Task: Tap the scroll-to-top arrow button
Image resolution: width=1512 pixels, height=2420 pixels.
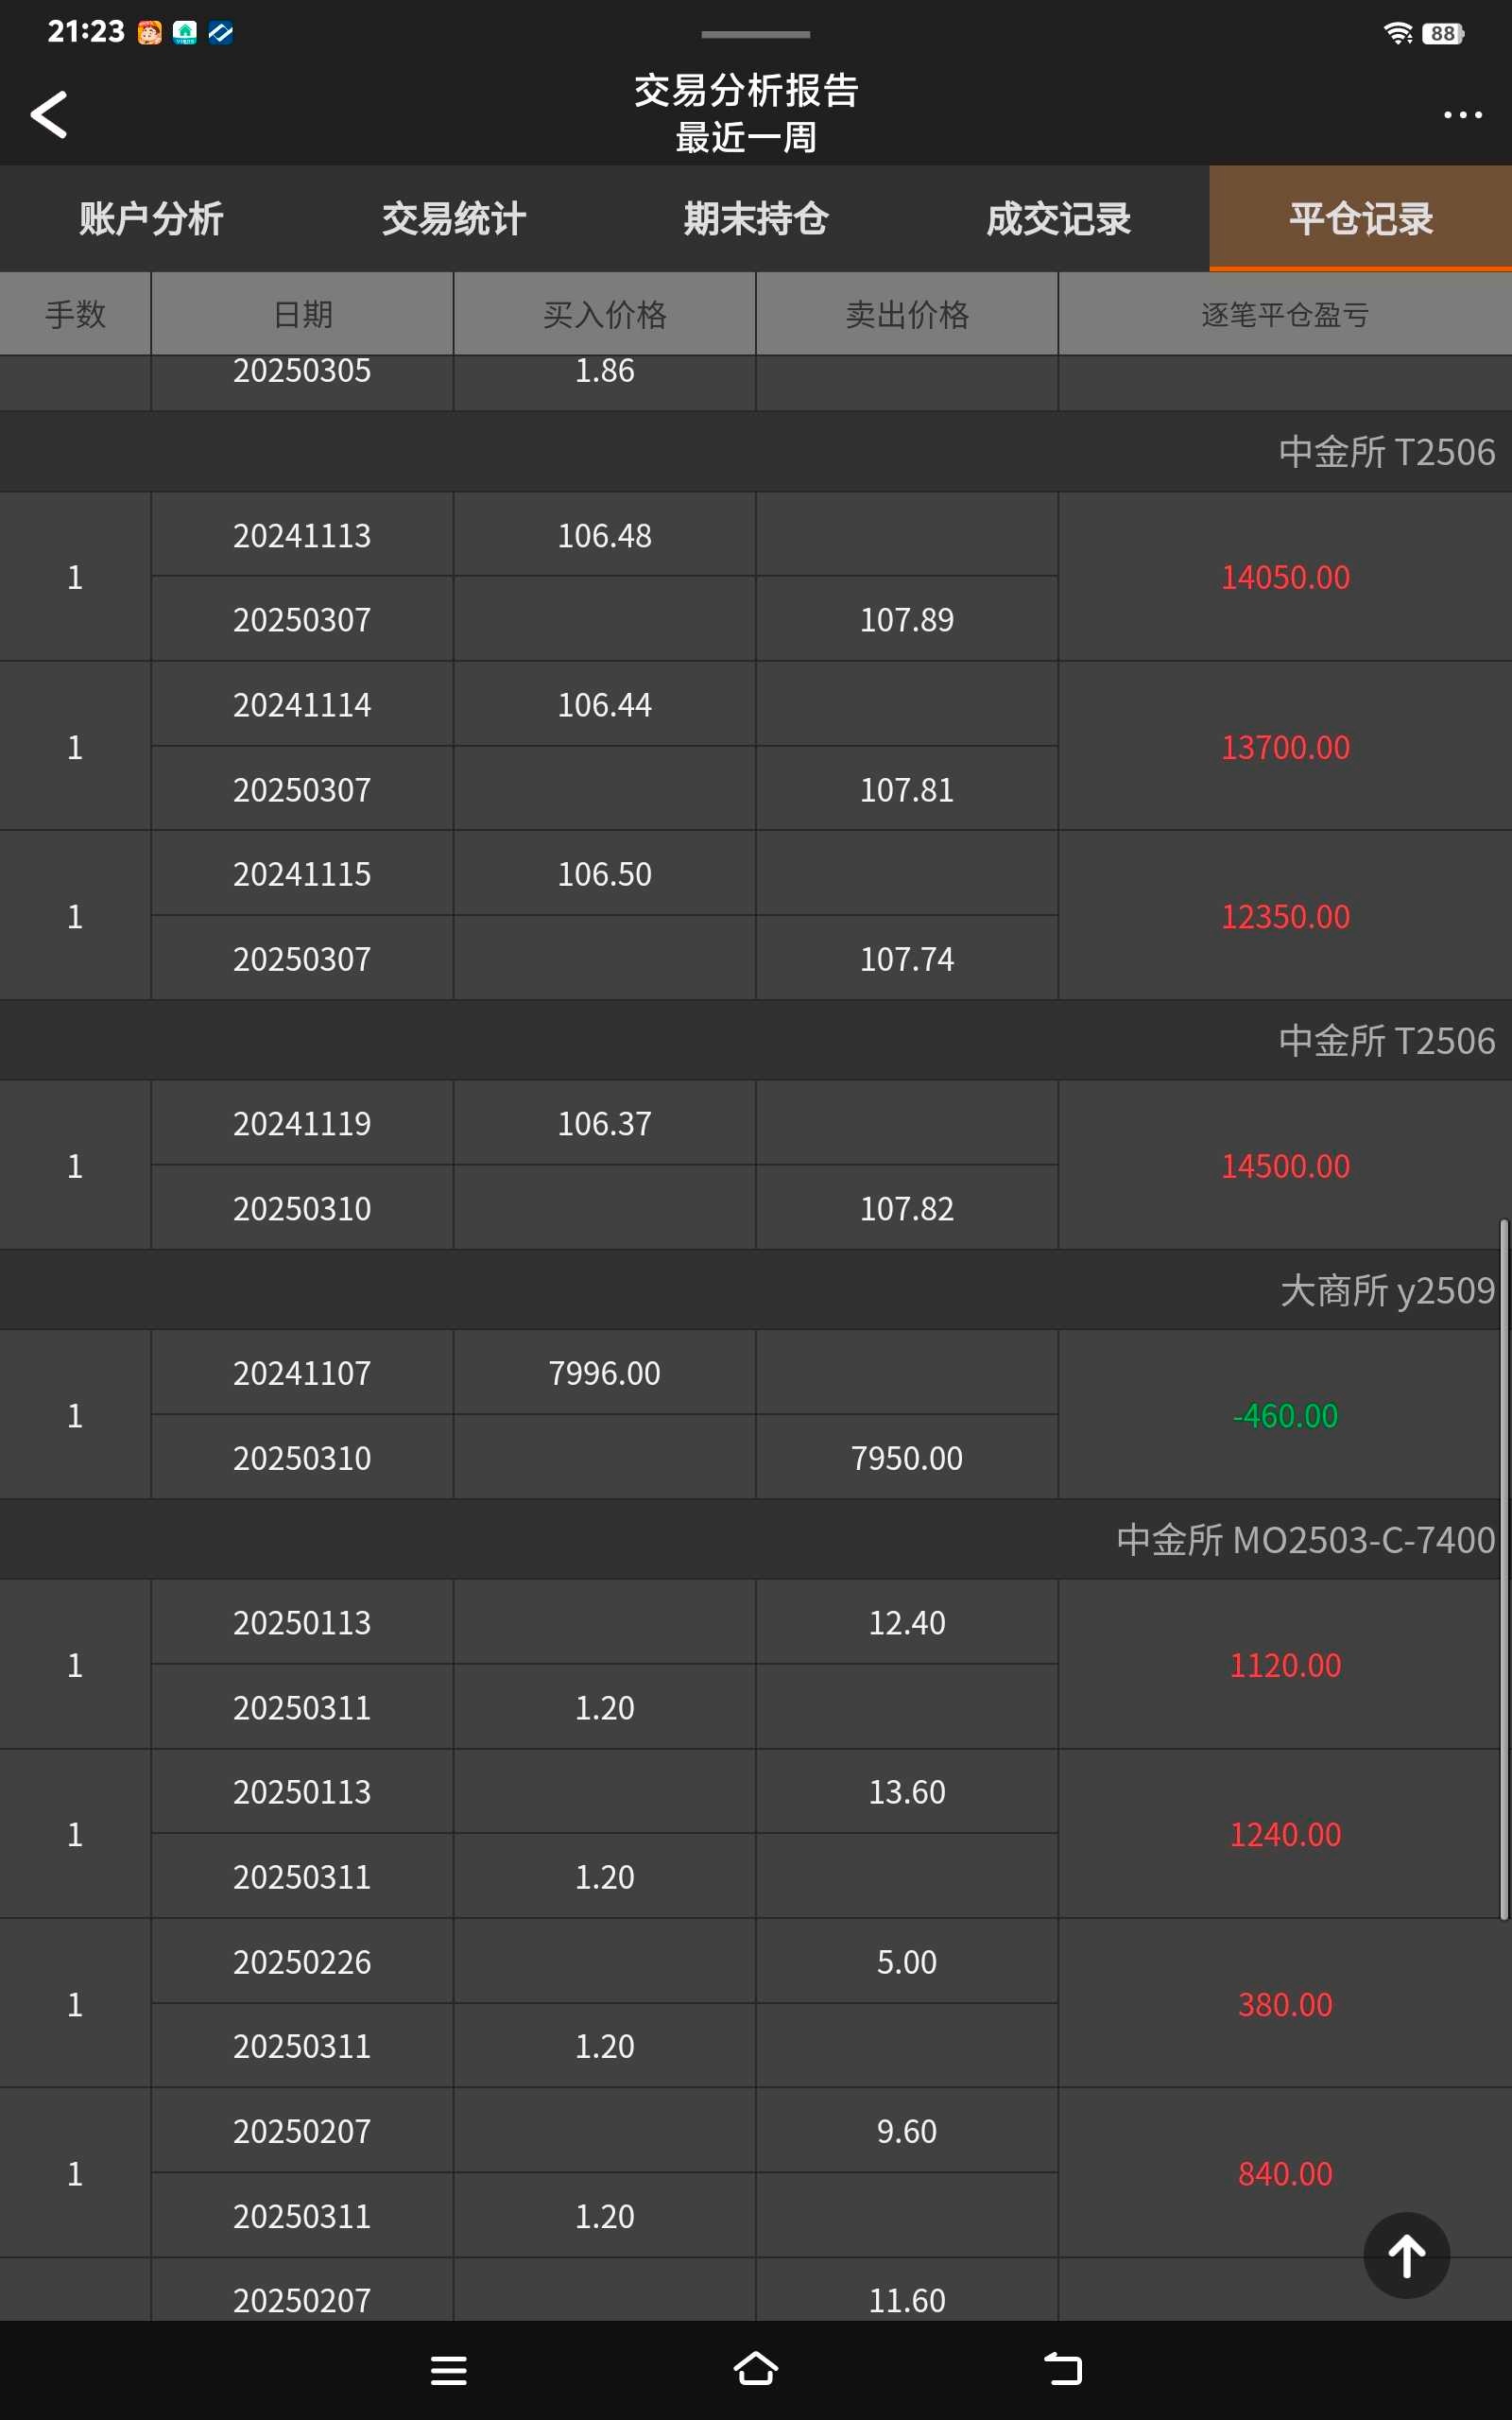Action: coord(1406,2256)
